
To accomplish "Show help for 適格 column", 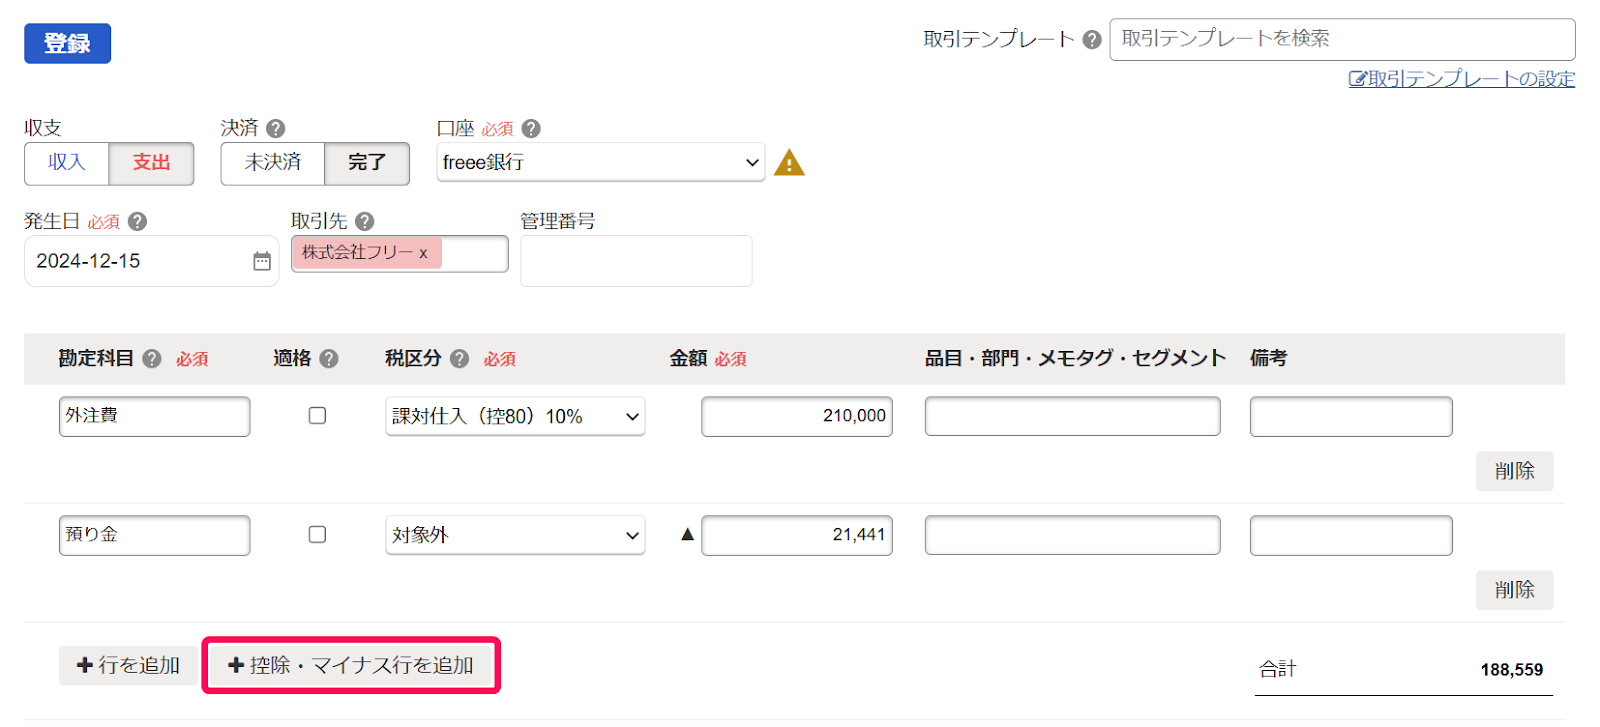I will point(329,358).
